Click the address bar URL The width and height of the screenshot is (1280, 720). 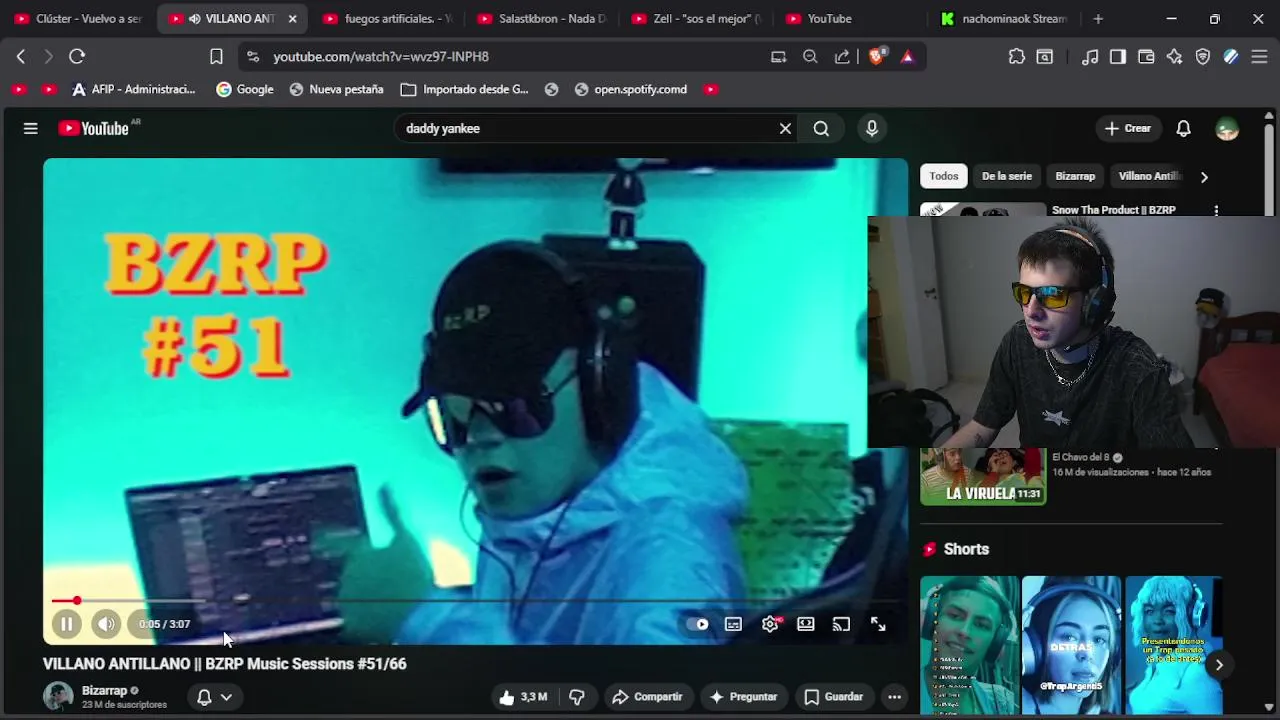pyautogui.click(x=381, y=57)
